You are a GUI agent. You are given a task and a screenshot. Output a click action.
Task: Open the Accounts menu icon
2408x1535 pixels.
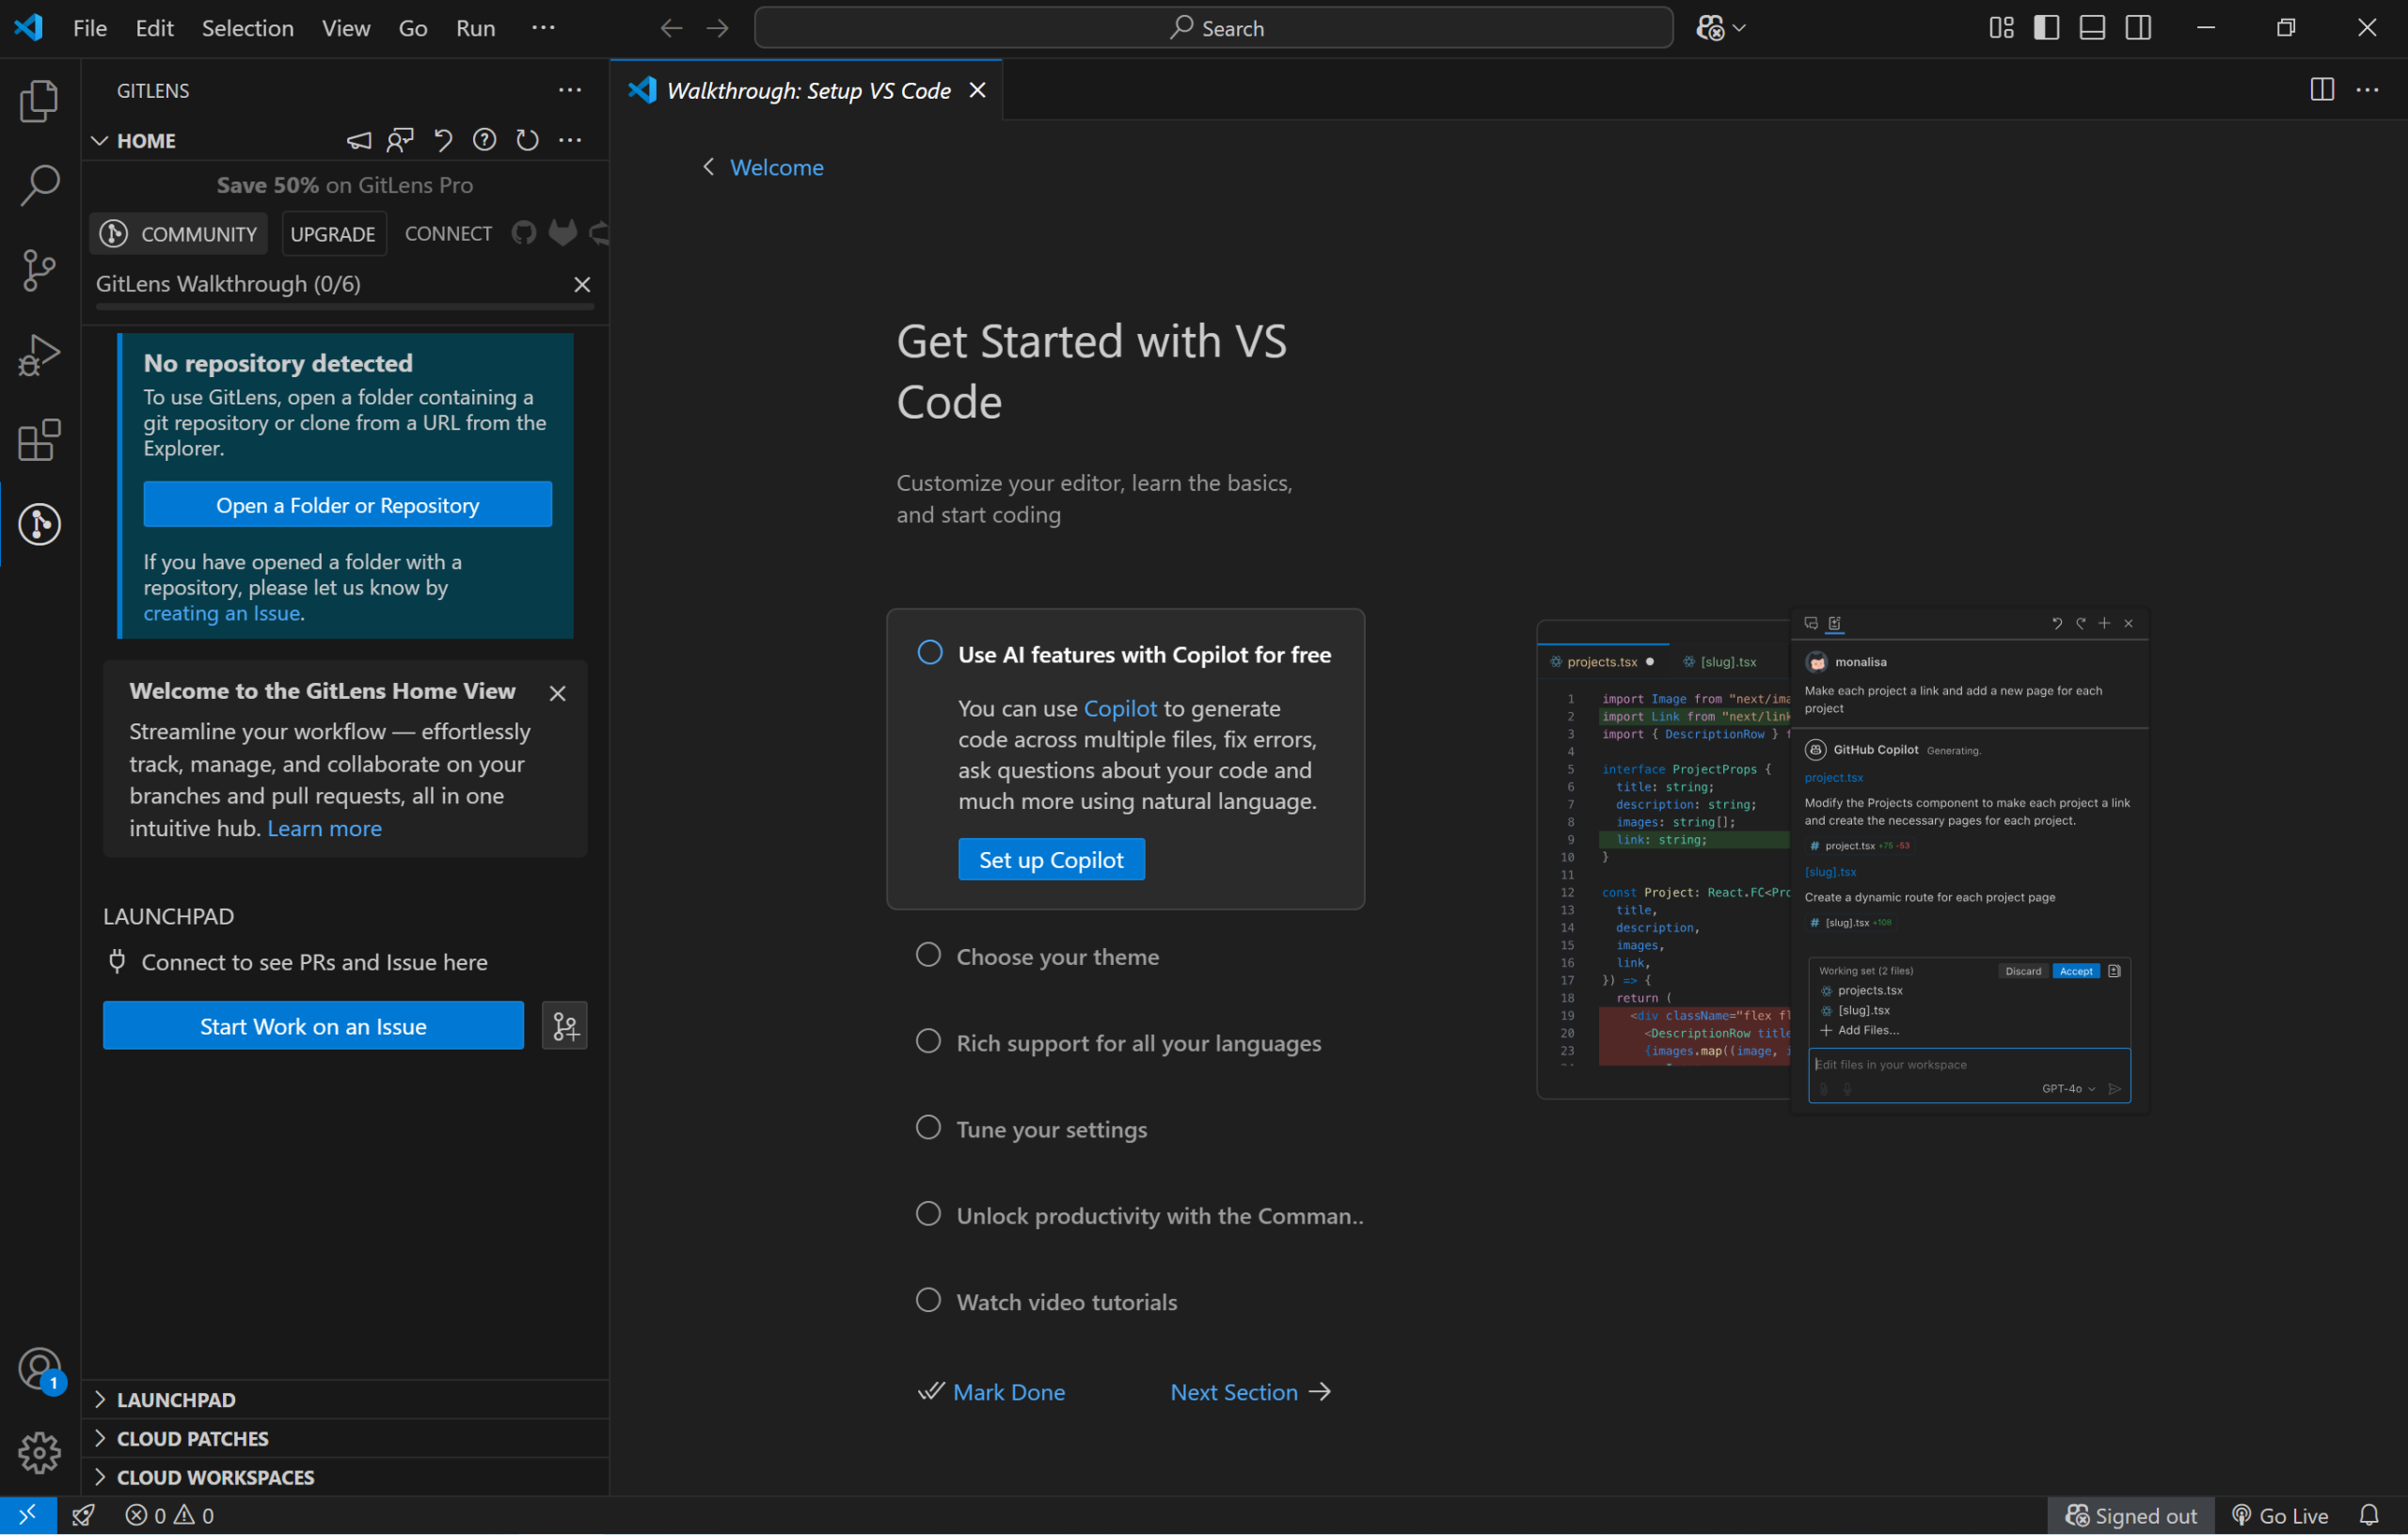(x=39, y=1369)
